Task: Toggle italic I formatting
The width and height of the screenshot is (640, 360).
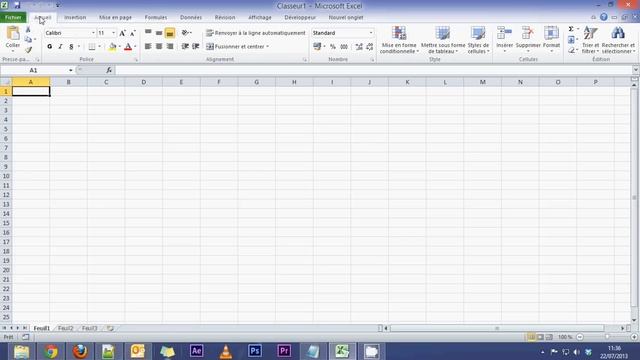Action: point(60,47)
